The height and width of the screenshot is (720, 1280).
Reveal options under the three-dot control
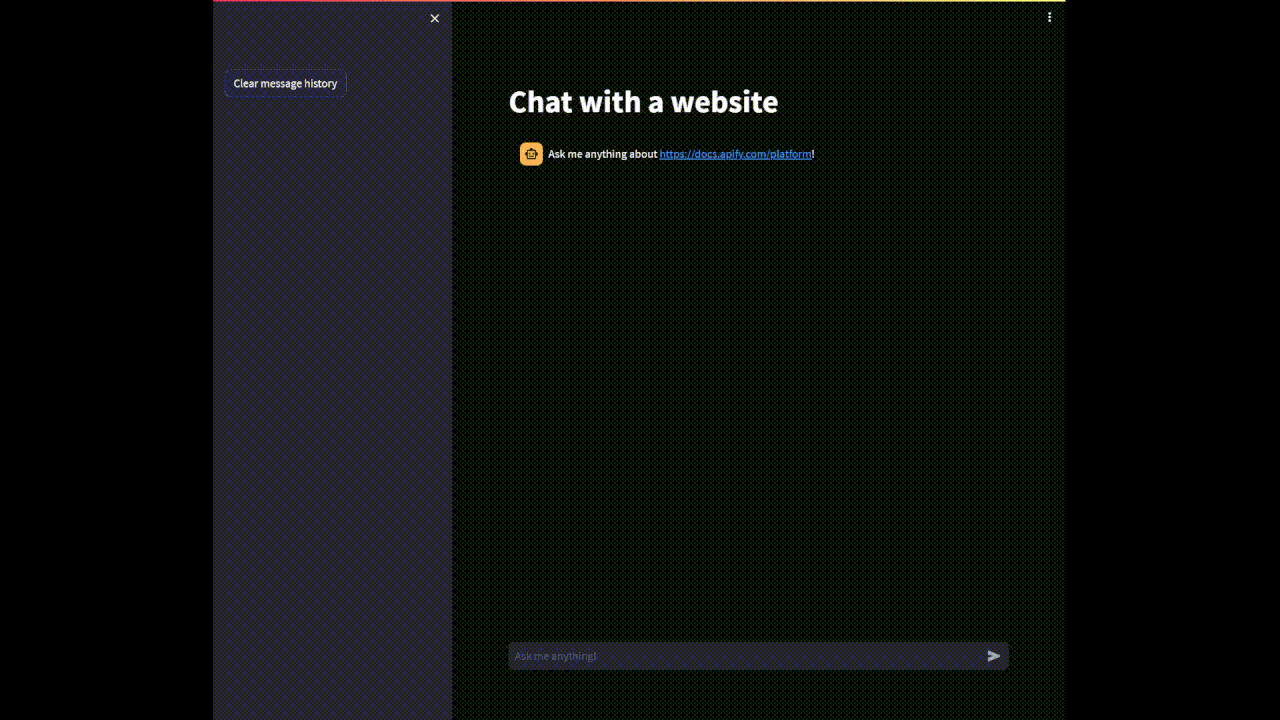point(1050,17)
